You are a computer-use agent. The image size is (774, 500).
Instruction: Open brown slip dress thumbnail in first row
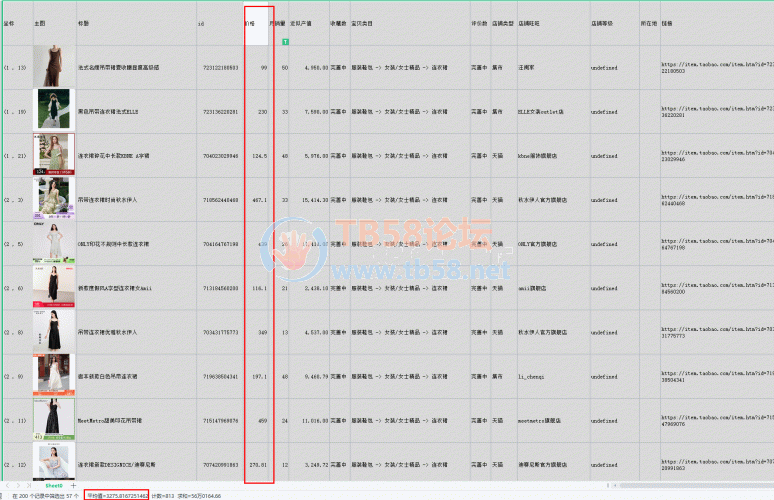[x=45, y=67]
